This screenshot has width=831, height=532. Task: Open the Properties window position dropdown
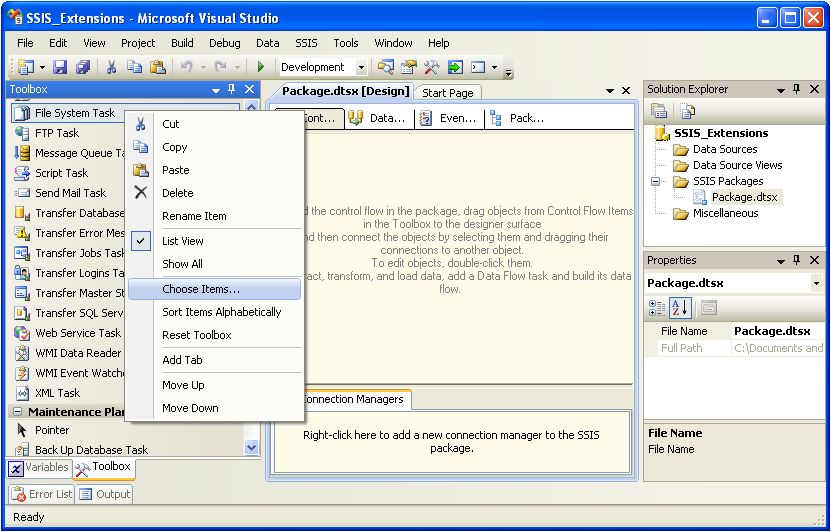(x=781, y=261)
